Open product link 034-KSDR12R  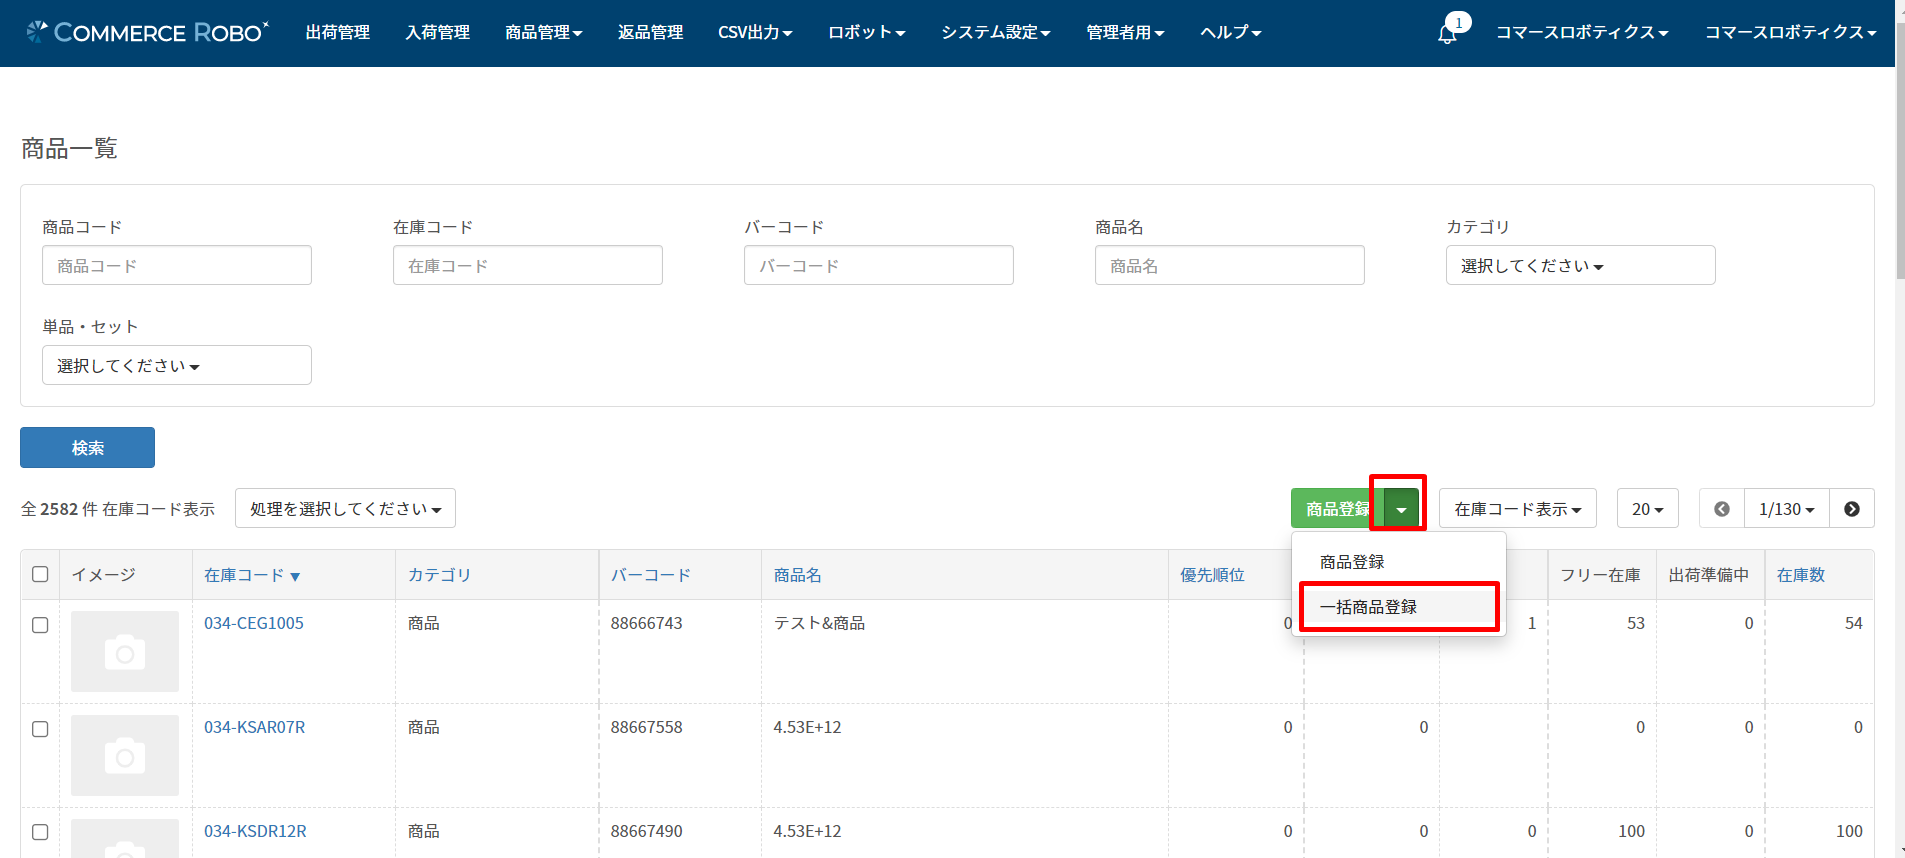click(x=255, y=831)
